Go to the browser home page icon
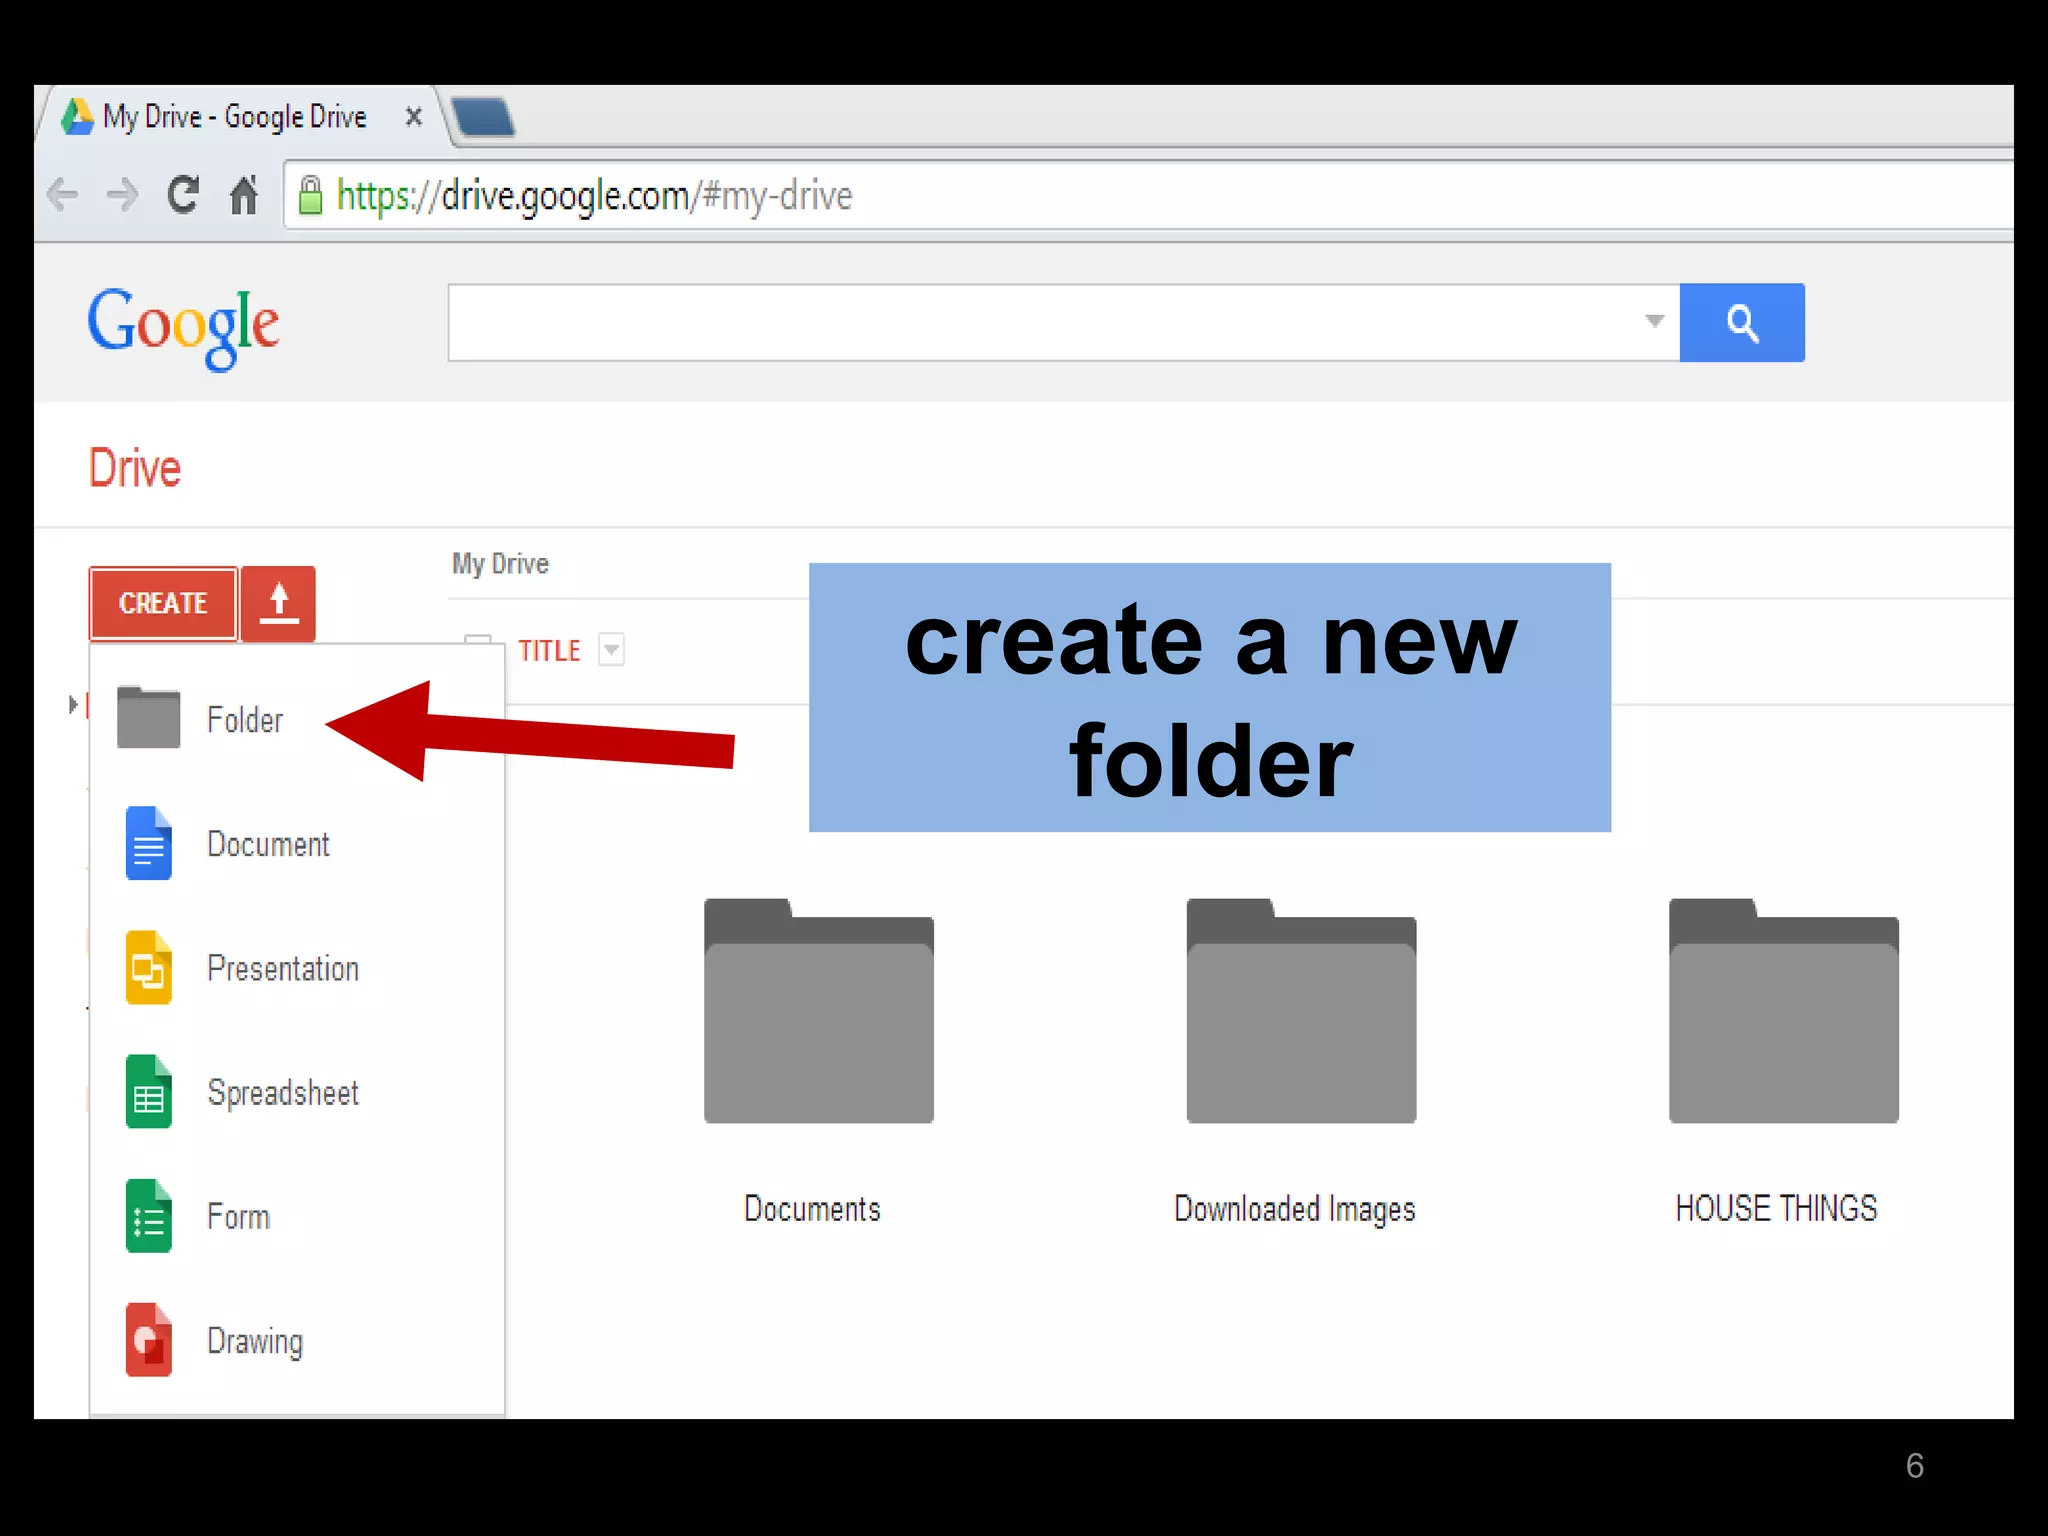Screen dimensions: 2048x1536 [244, 195]
